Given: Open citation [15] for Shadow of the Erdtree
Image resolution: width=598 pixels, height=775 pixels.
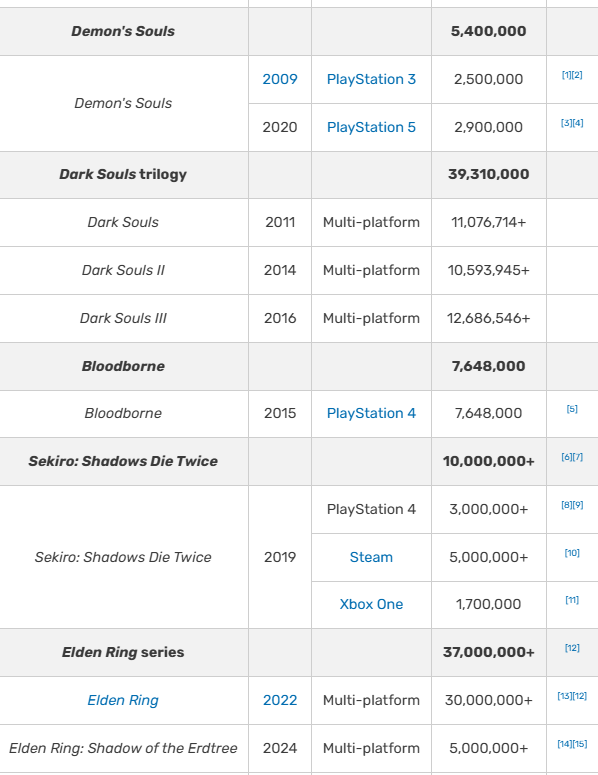Looking at the screenshot, I should coord(580,744).
